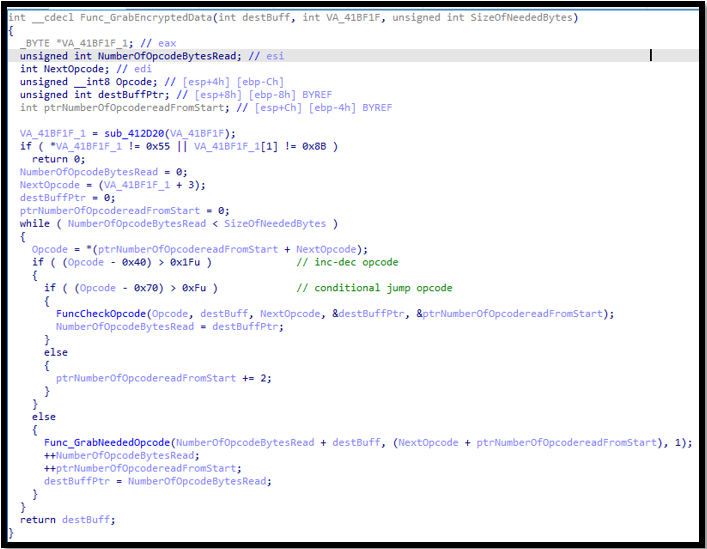Click the '++ptrNumberOfOpcodereadFromStart;' increment line

[143, 468]
